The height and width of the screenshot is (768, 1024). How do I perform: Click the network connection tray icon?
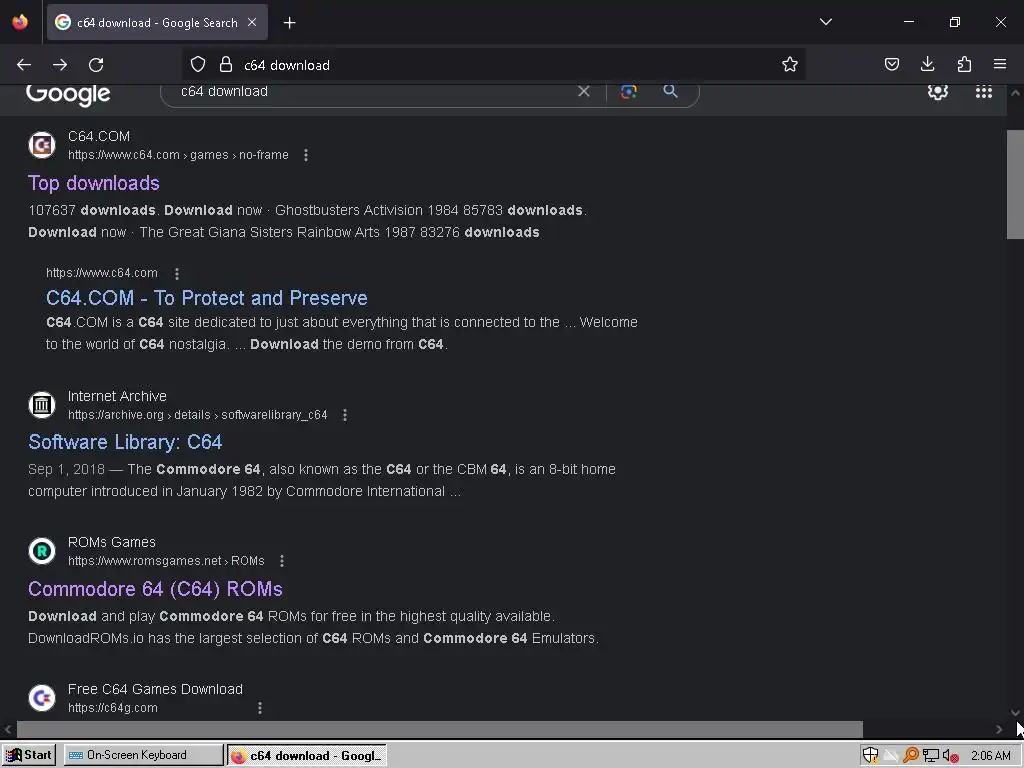[x=931, y=756]
